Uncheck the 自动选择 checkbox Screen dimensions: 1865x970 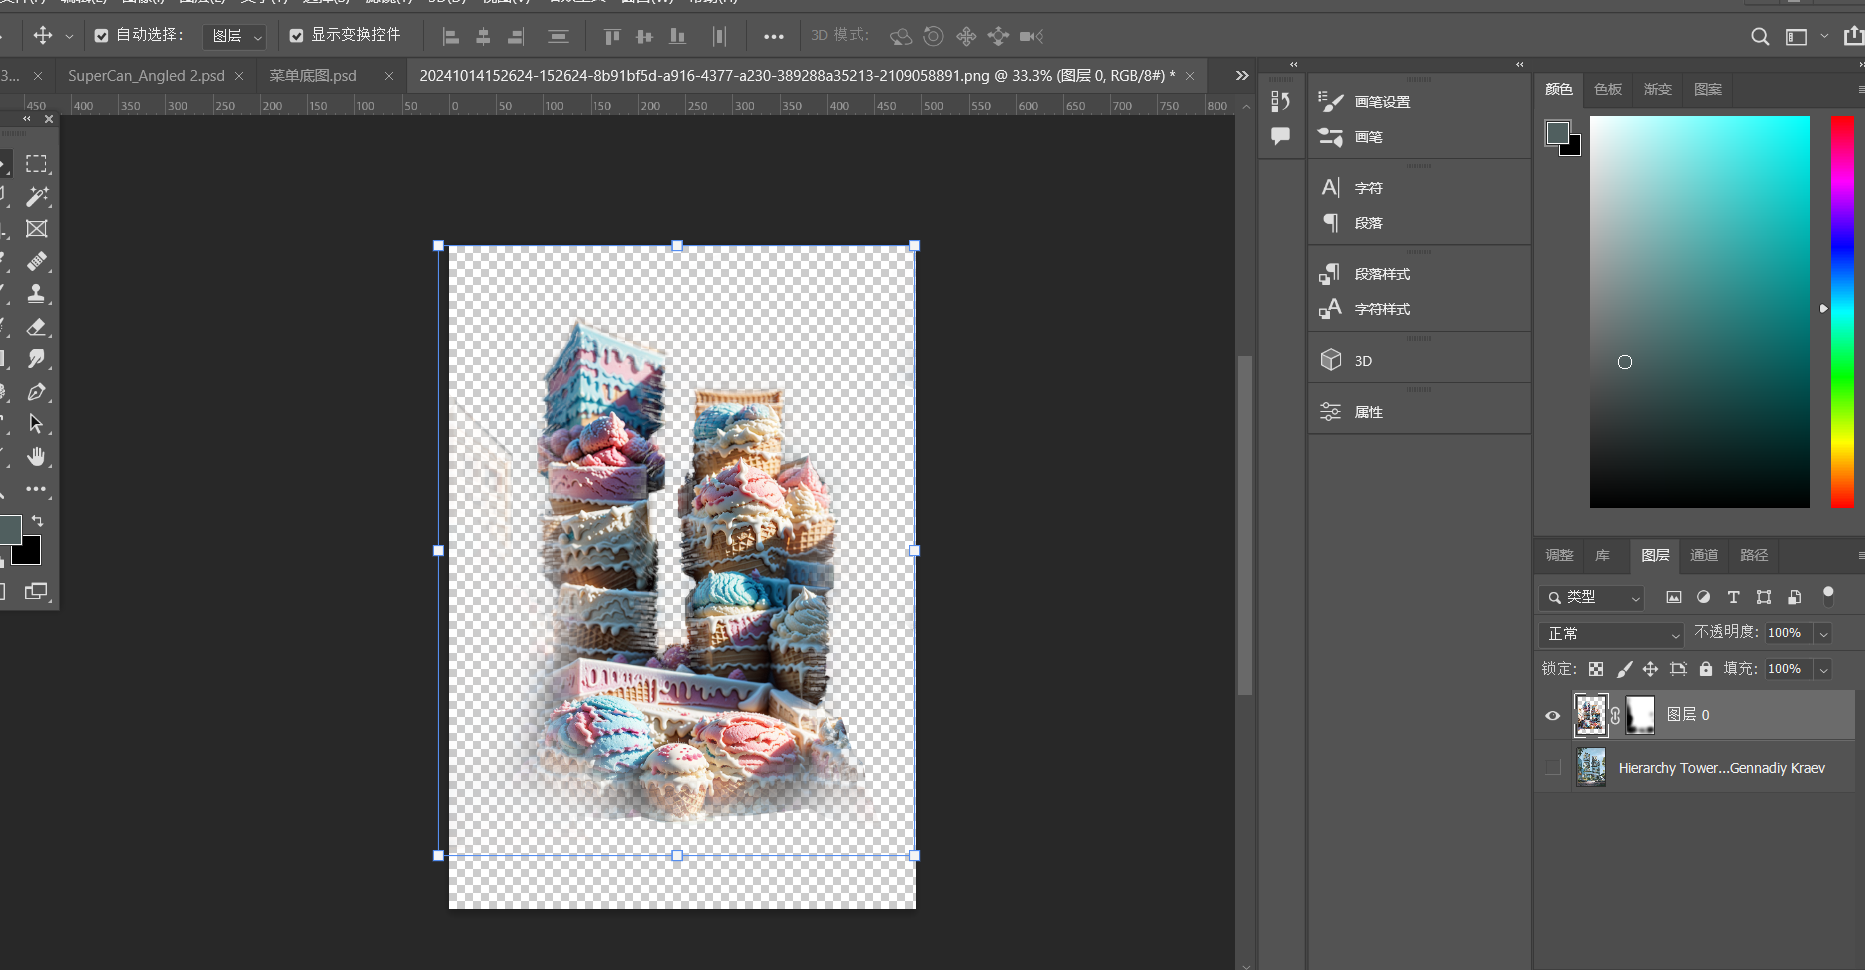pyautogui.click(x=101, y=36)
